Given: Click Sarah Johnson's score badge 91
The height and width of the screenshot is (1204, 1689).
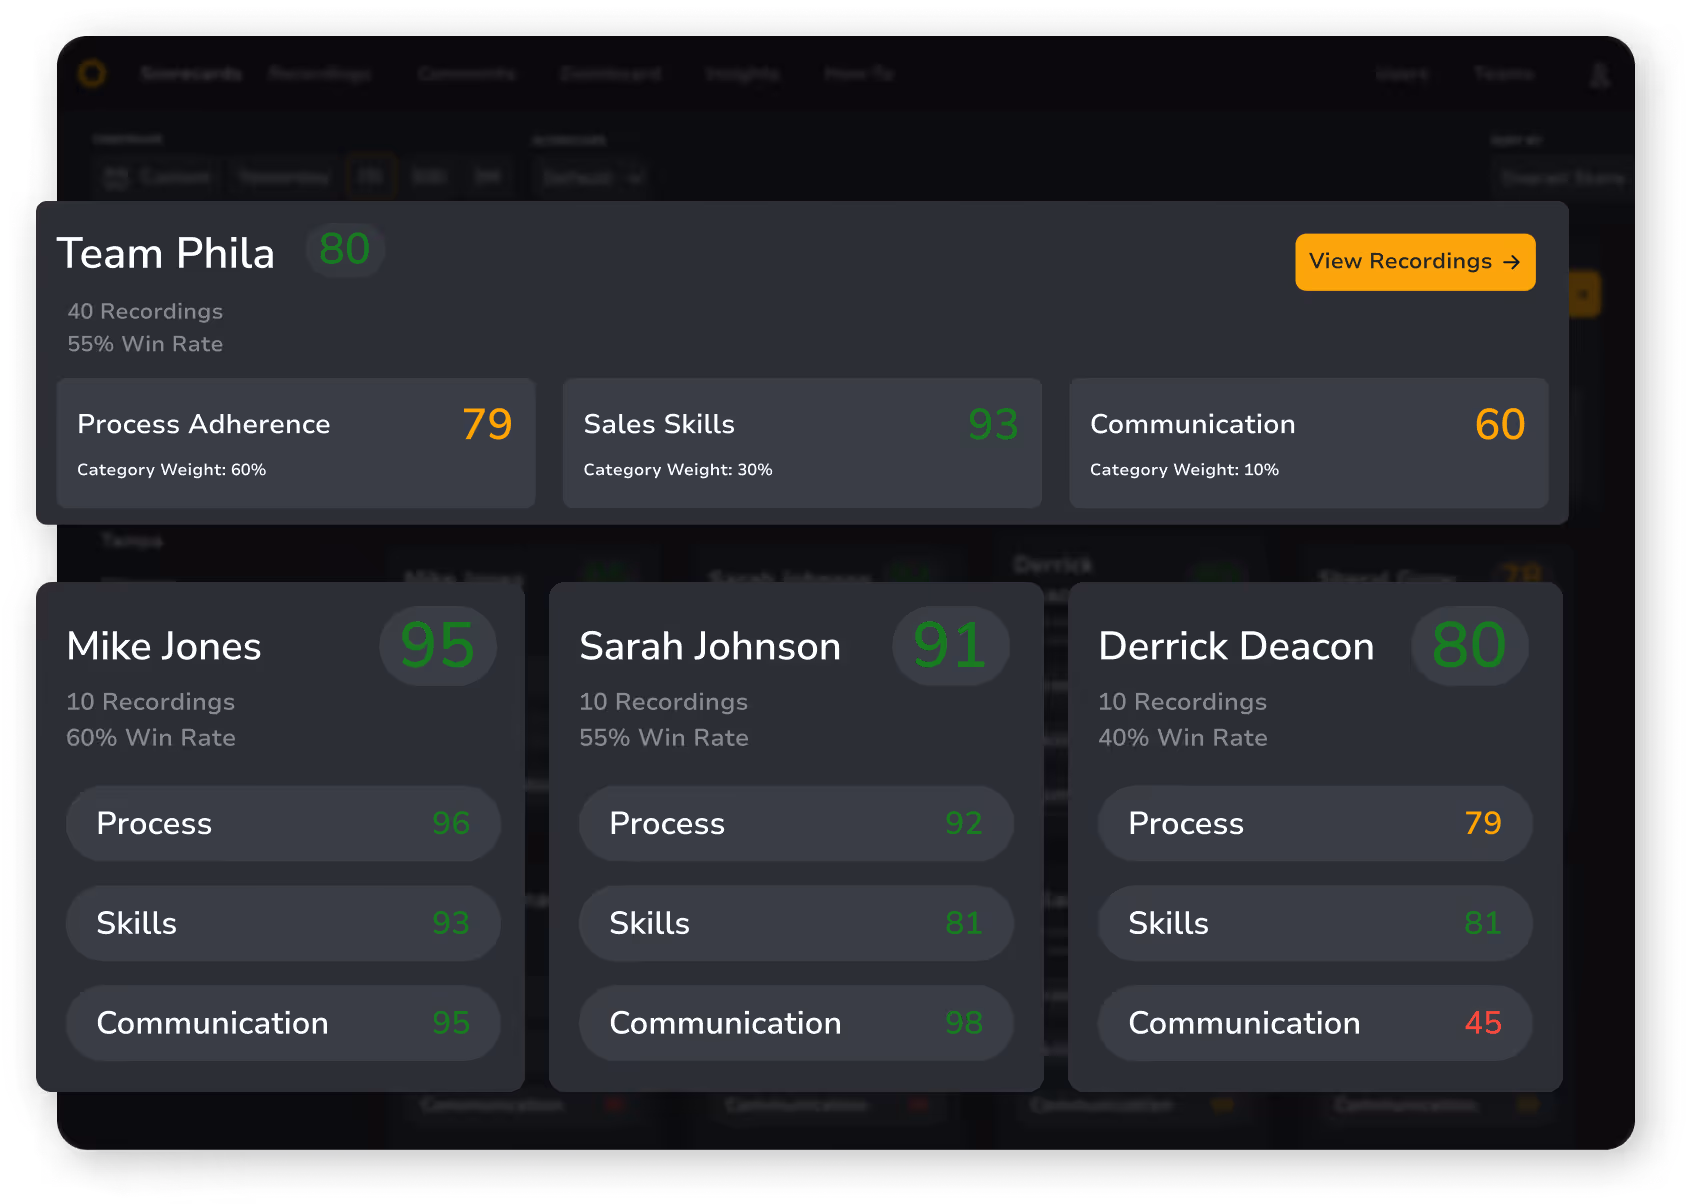Looking at the screenshot, I should click(x=950, y=645).
